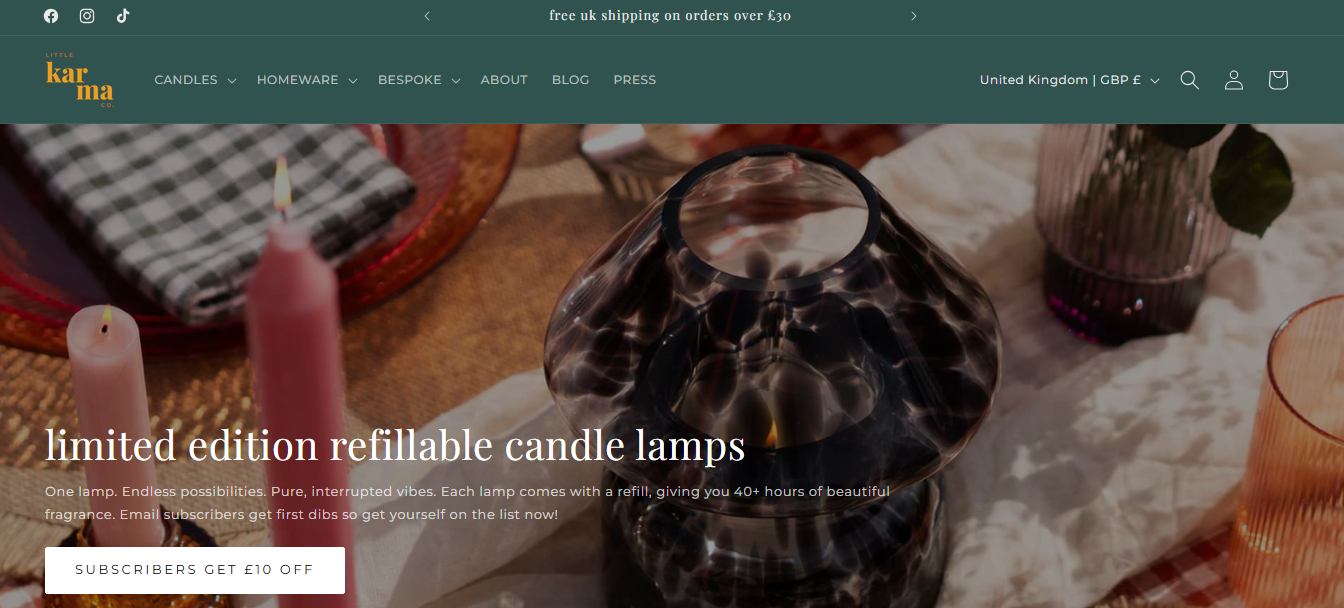Click the Little Karma Co logo

[x=80, y=80]
